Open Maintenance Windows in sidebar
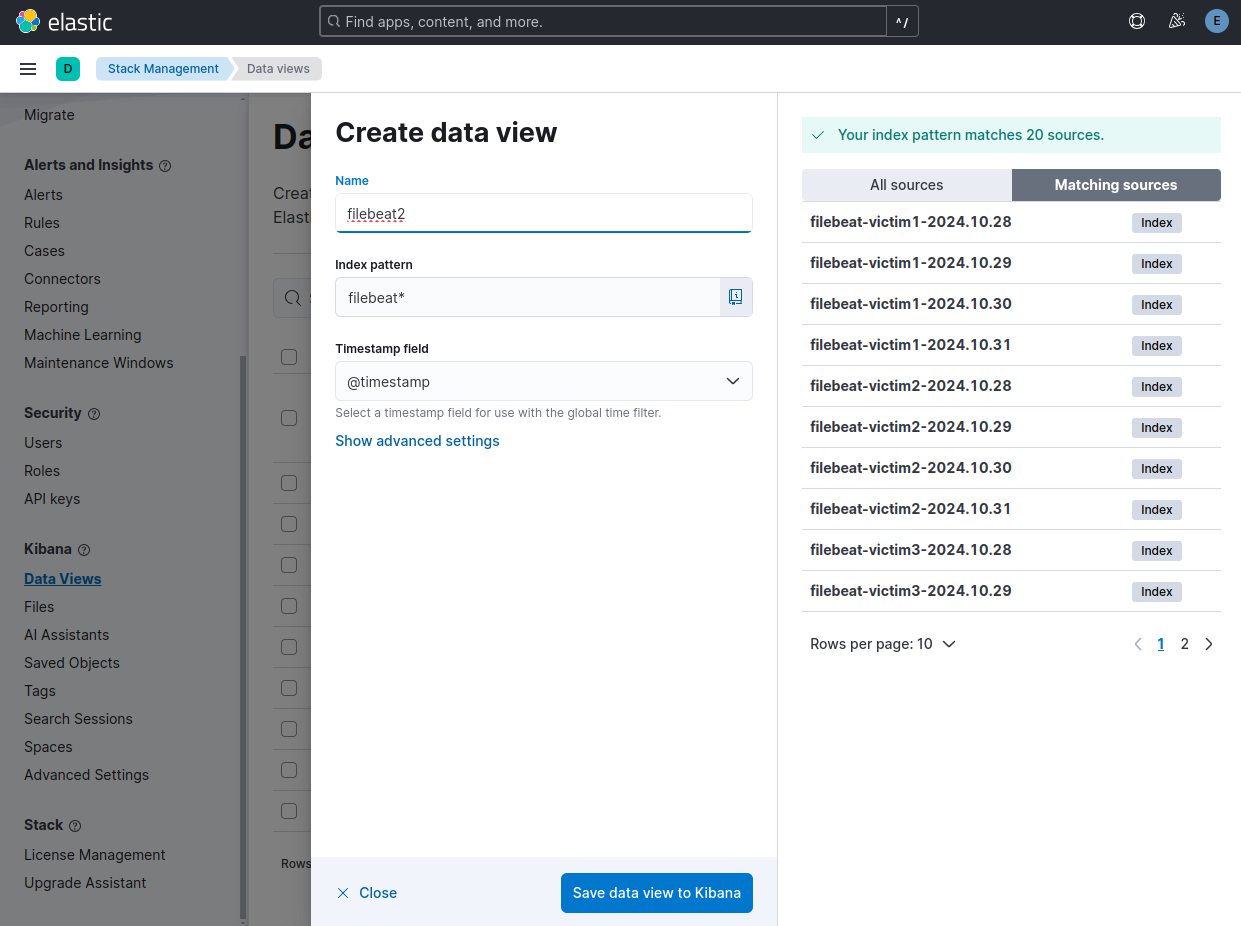1241x926 pixels. tap(99, 363)
